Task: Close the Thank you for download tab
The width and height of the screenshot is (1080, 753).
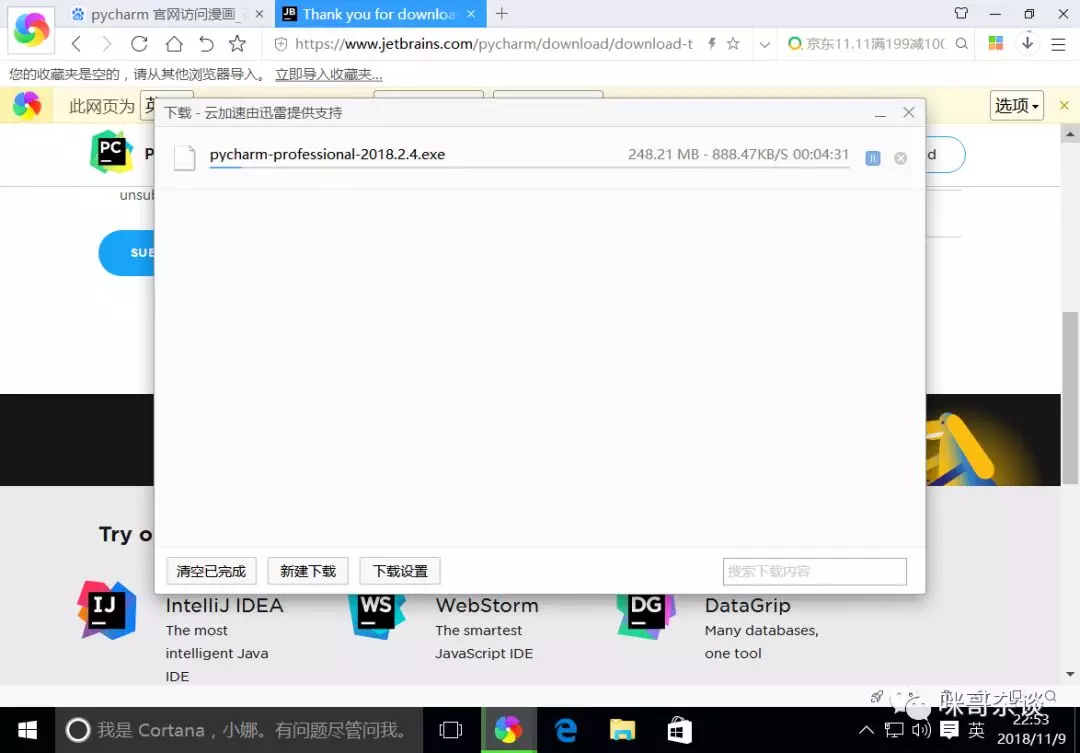Action: [471, 14]
